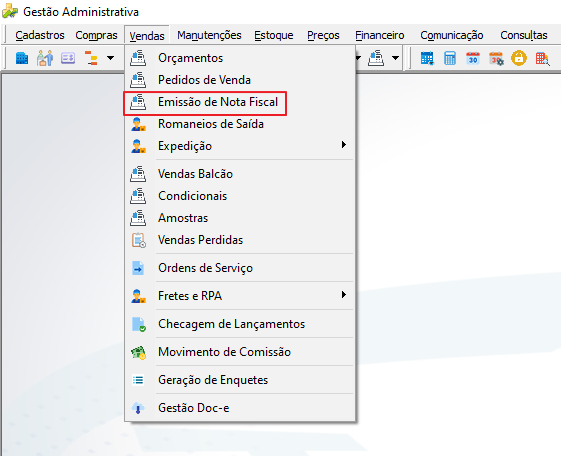Expand the Expedição submenu arrow

(343, 144)
